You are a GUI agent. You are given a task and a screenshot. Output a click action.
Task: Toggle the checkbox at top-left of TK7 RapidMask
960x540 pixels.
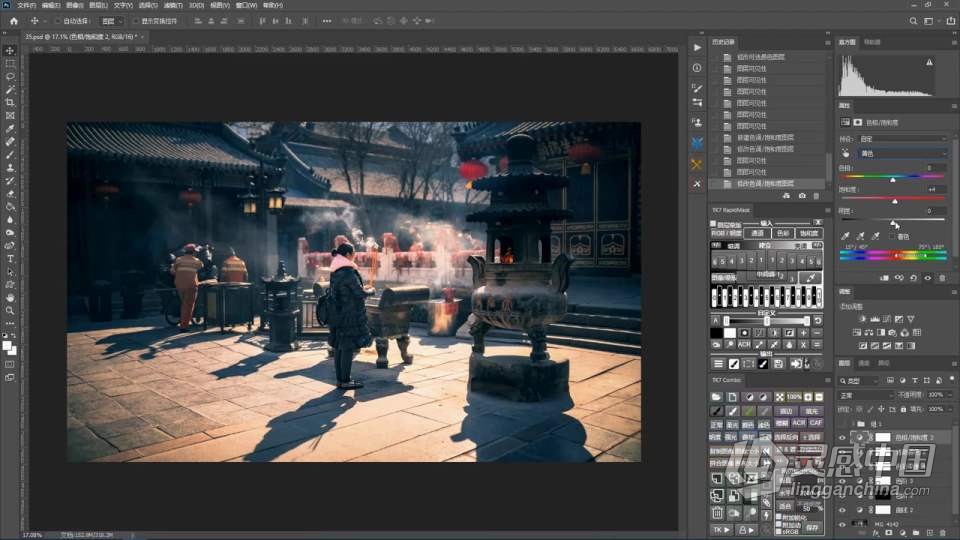(x=713, y=224)
